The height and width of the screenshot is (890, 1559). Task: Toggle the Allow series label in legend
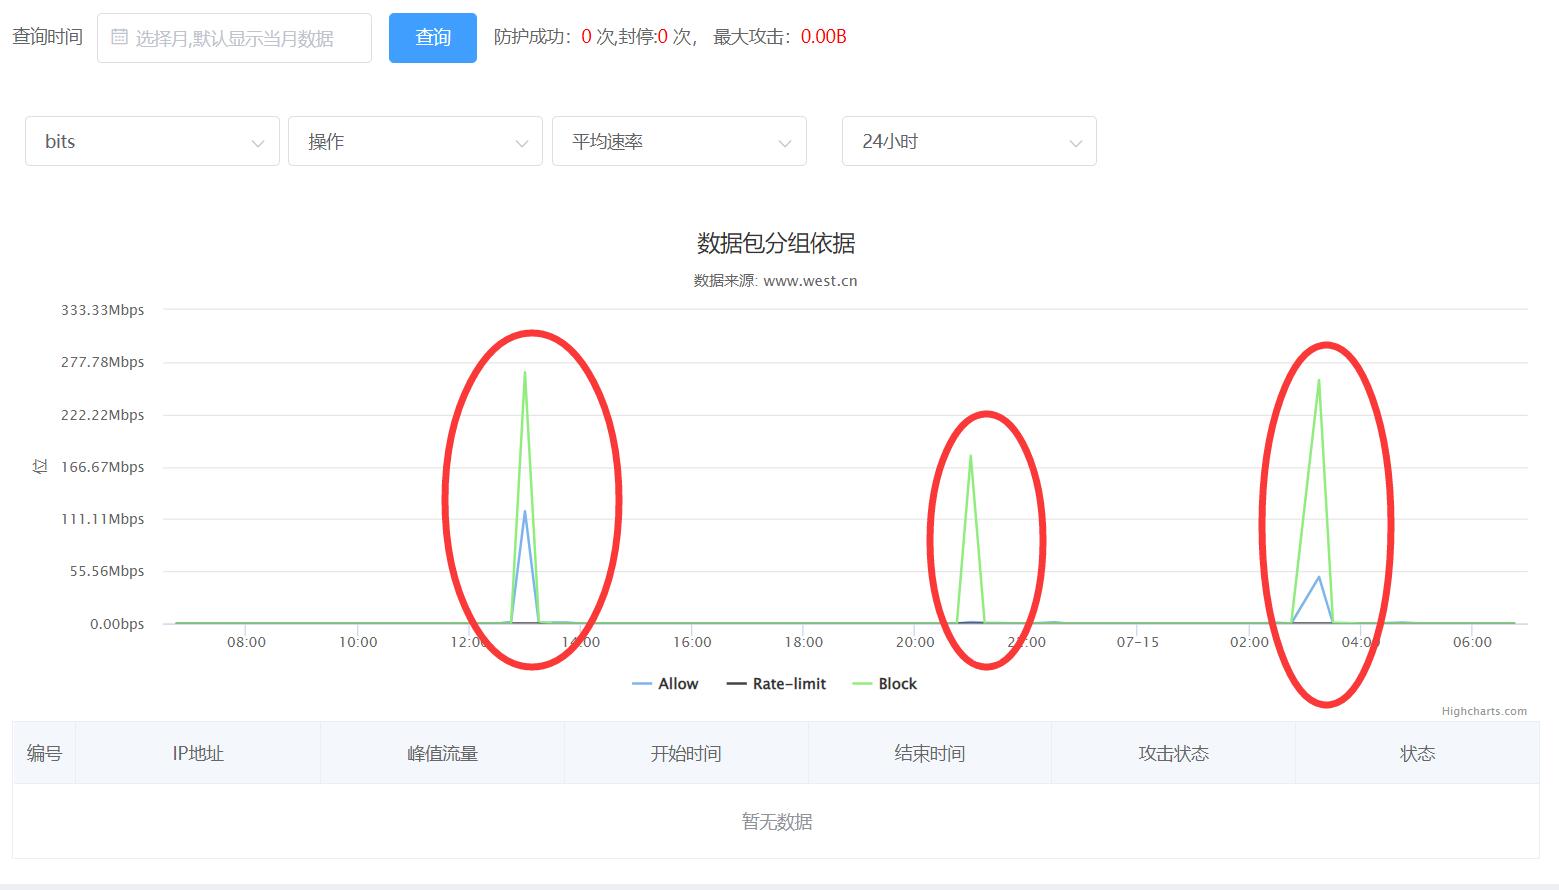(678, 684)
